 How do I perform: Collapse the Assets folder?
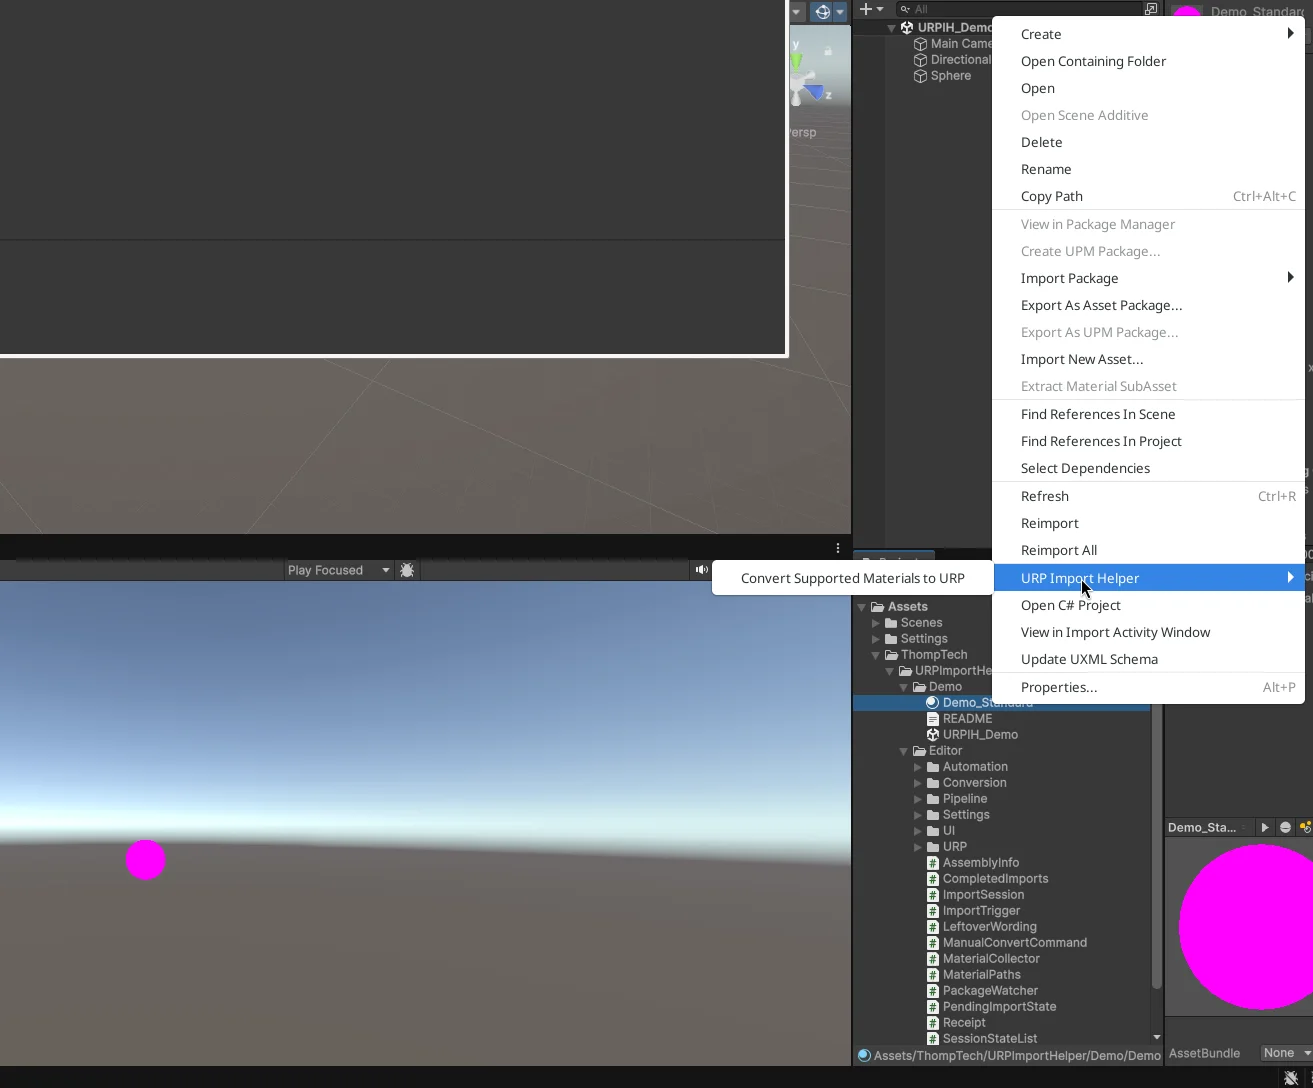click(x=861, y=607)
